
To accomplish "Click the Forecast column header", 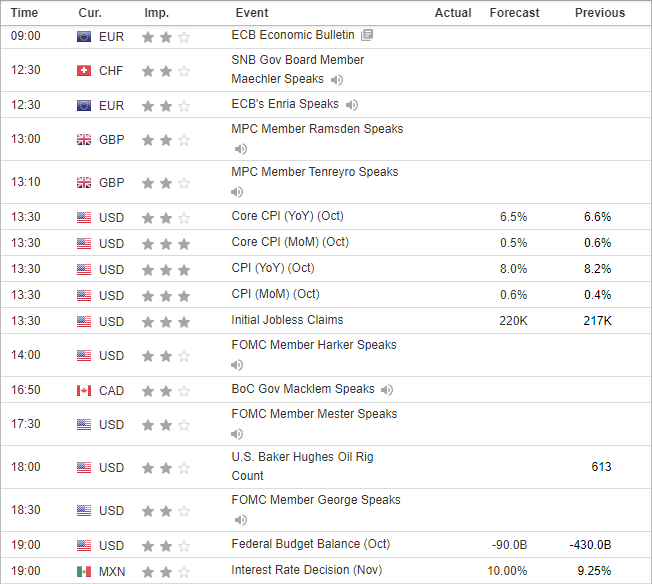I will (x=514, y=13).
